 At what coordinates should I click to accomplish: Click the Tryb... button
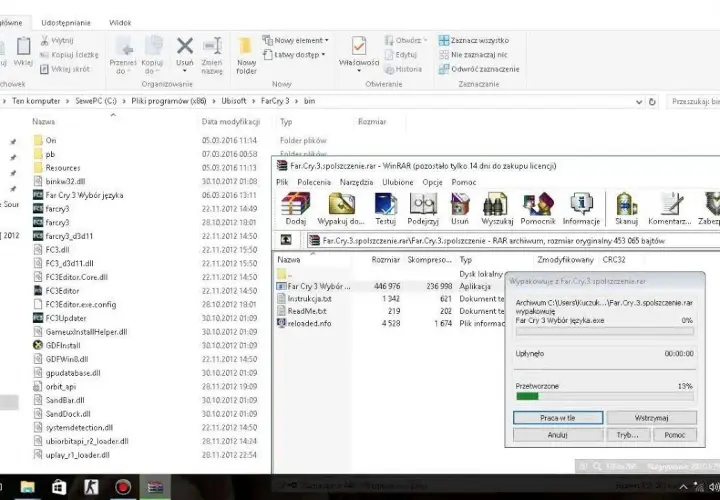click(x=628, y=435)
